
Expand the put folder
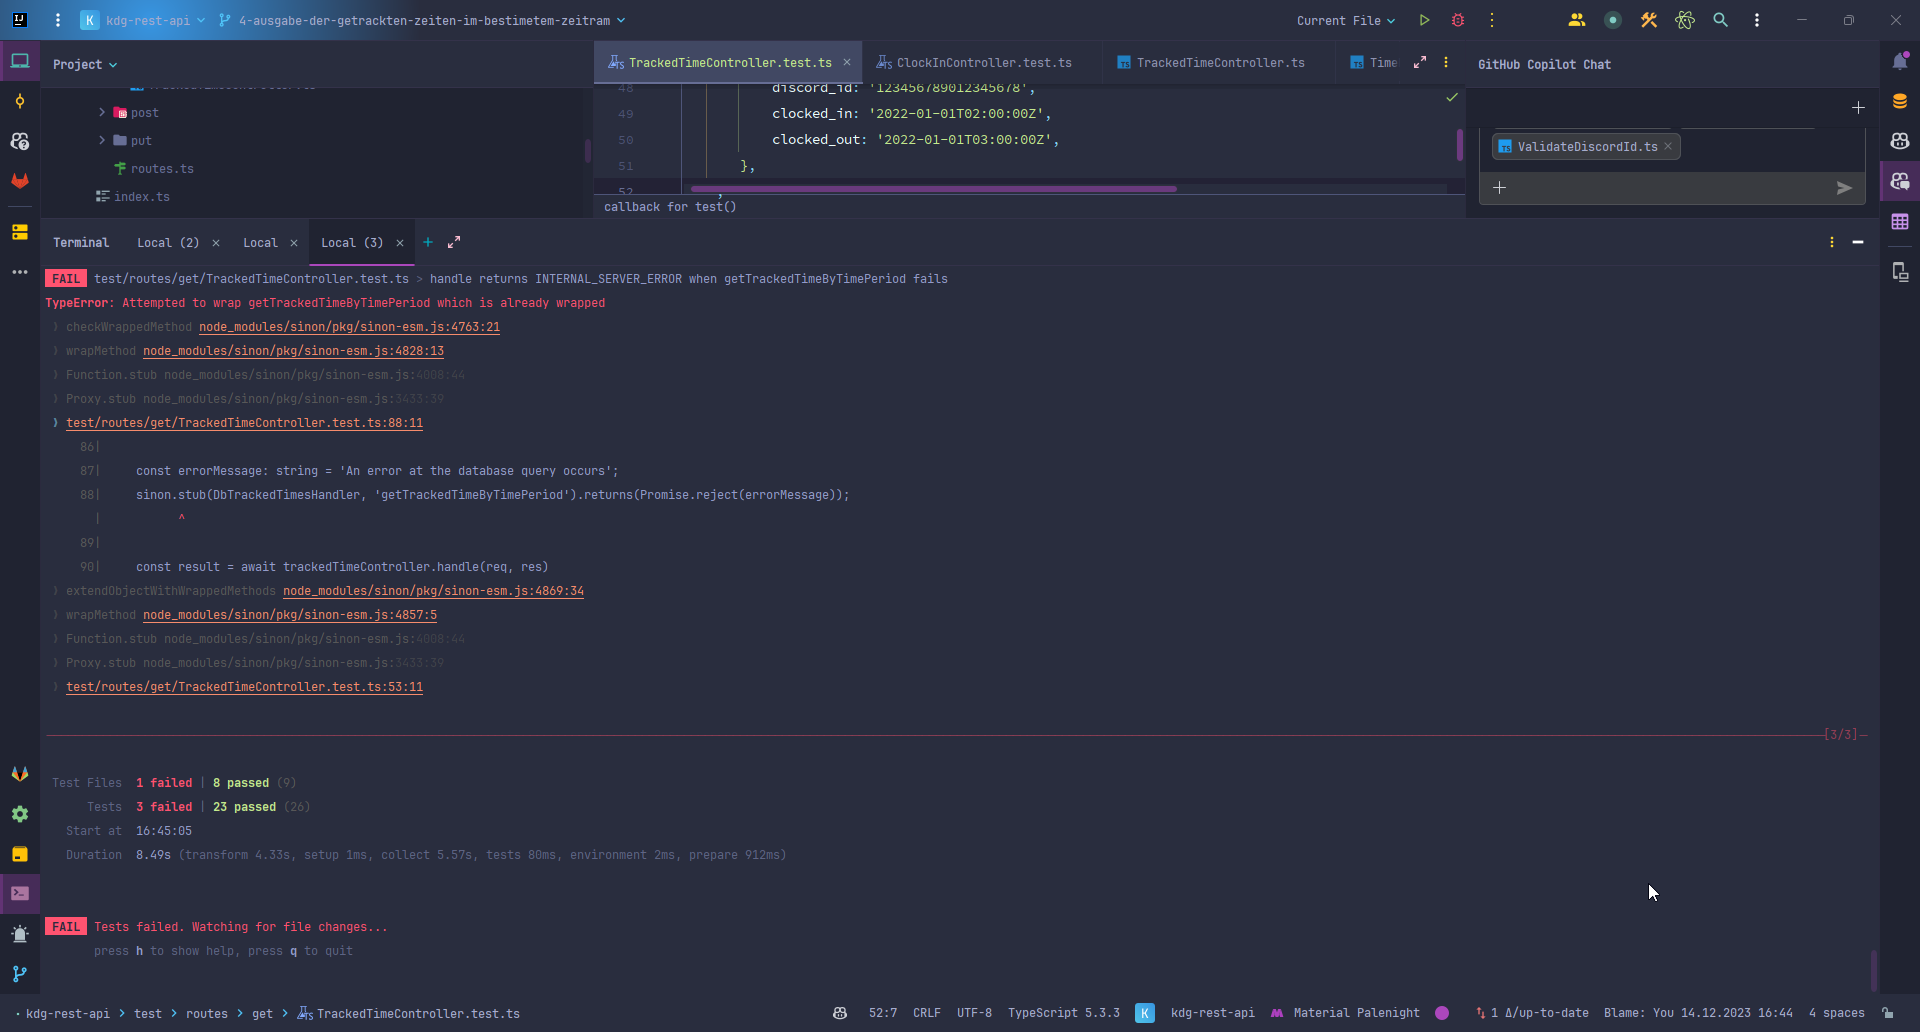(102, 141)
